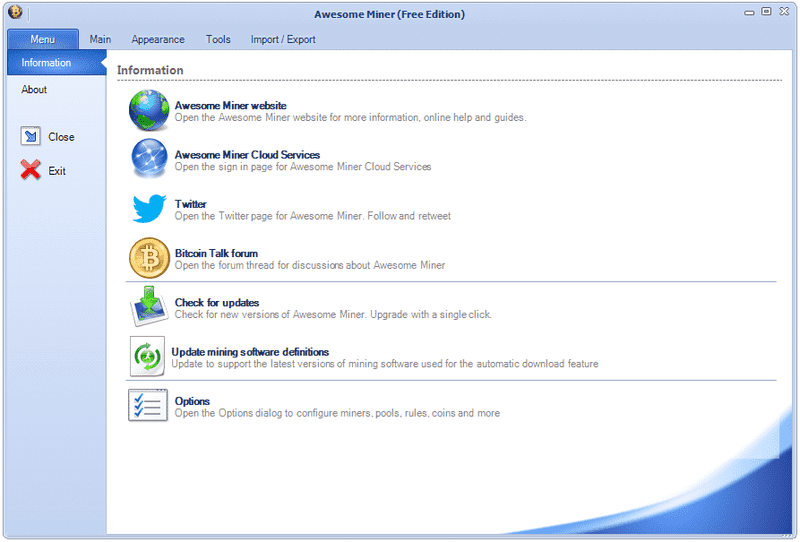
Task: Click the blue Close arrow icon
Action: click(31, 137)
